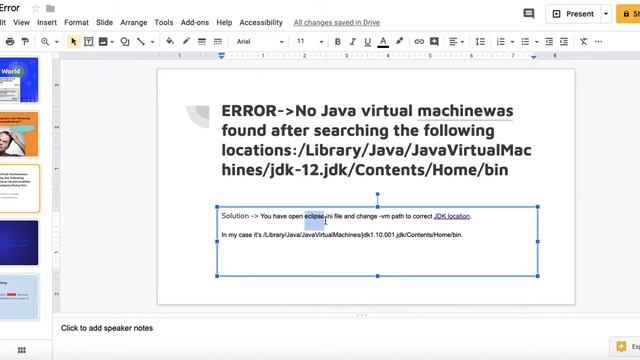
Task: Click the Border color pencil icon
Action: (186, 41)
